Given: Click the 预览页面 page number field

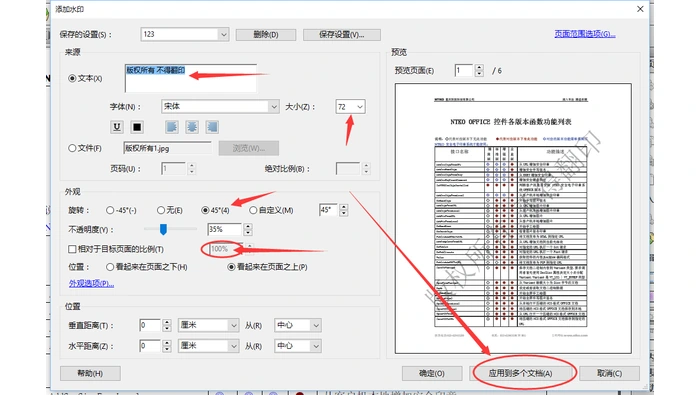Looking at the screenshot, I should point(463,71).
